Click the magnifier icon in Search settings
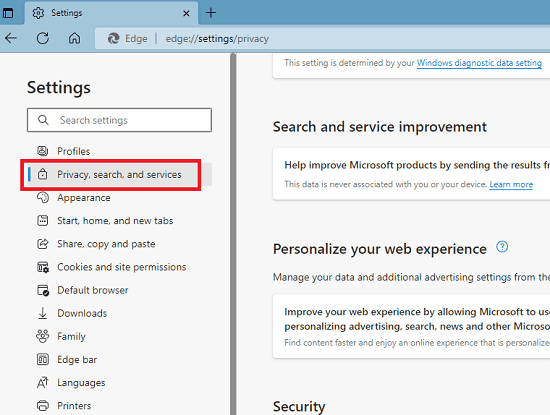Screen dimensions: 550x415 coord(43,120)
